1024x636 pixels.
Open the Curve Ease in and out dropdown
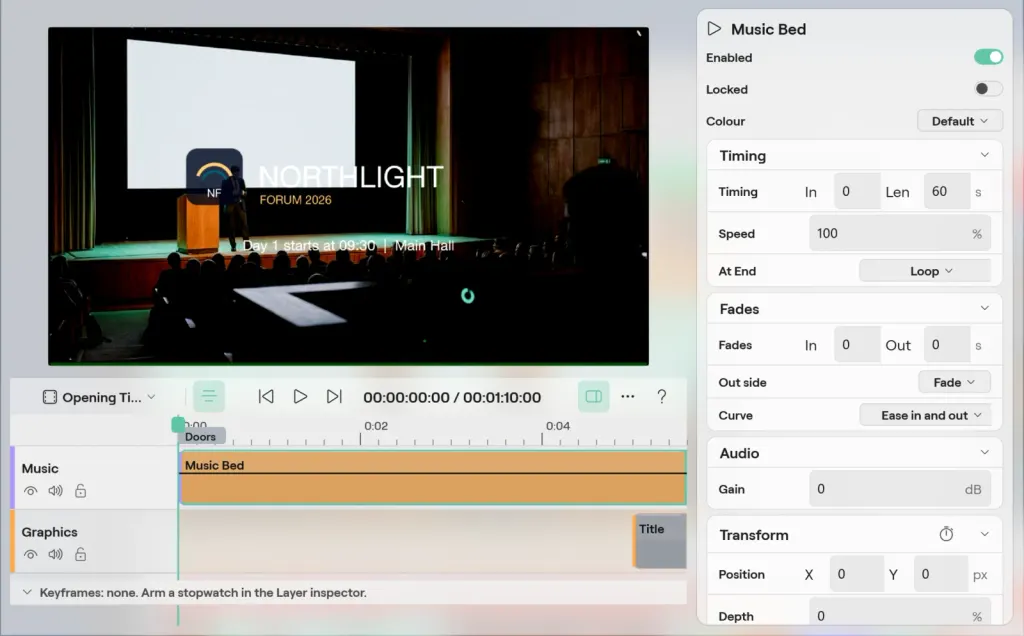click(925, 415)
